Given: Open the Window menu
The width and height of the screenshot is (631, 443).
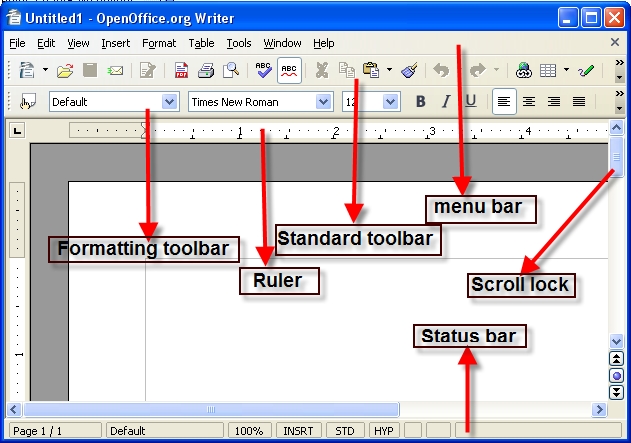Looking at the screenshot, I should coord(283,43).
